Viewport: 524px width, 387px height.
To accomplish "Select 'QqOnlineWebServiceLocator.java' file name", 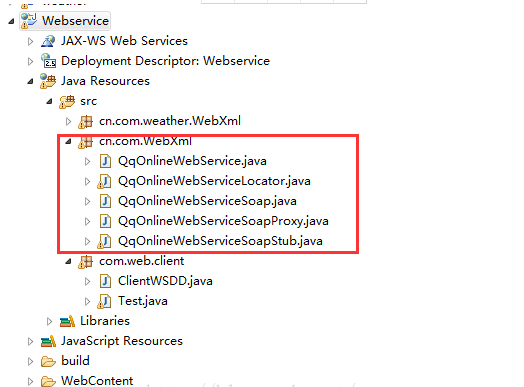I will coord(214,181).
